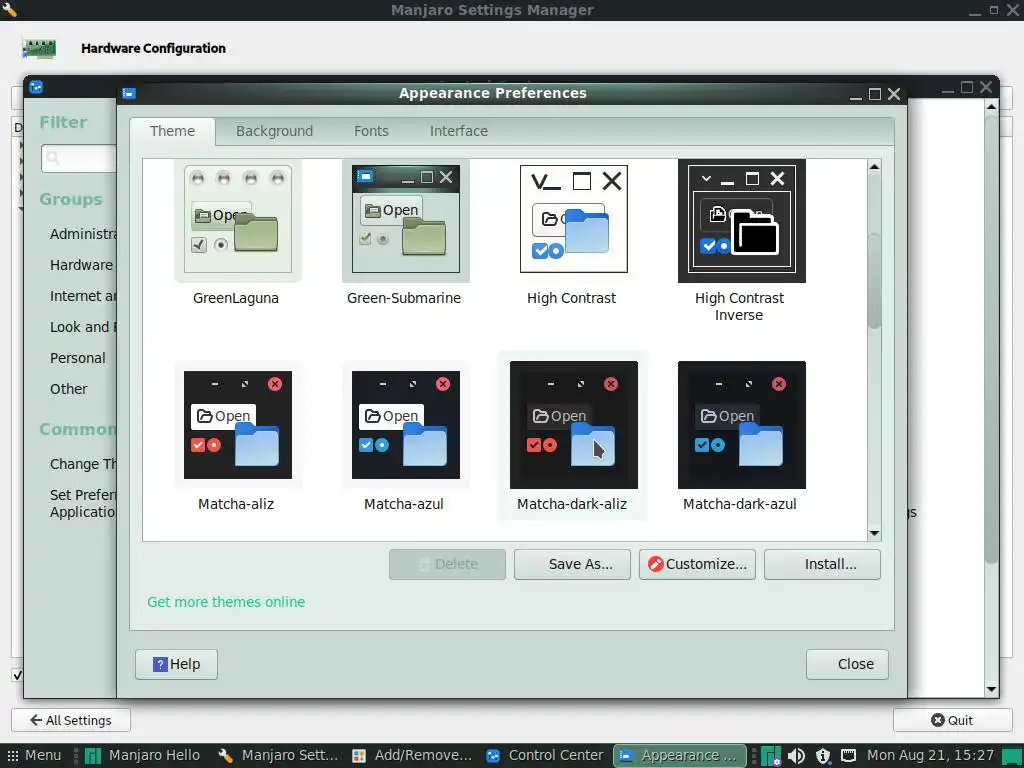Open the volume speaker tray icon
The image size is (1024, 768).
click(x=796, y=756)
